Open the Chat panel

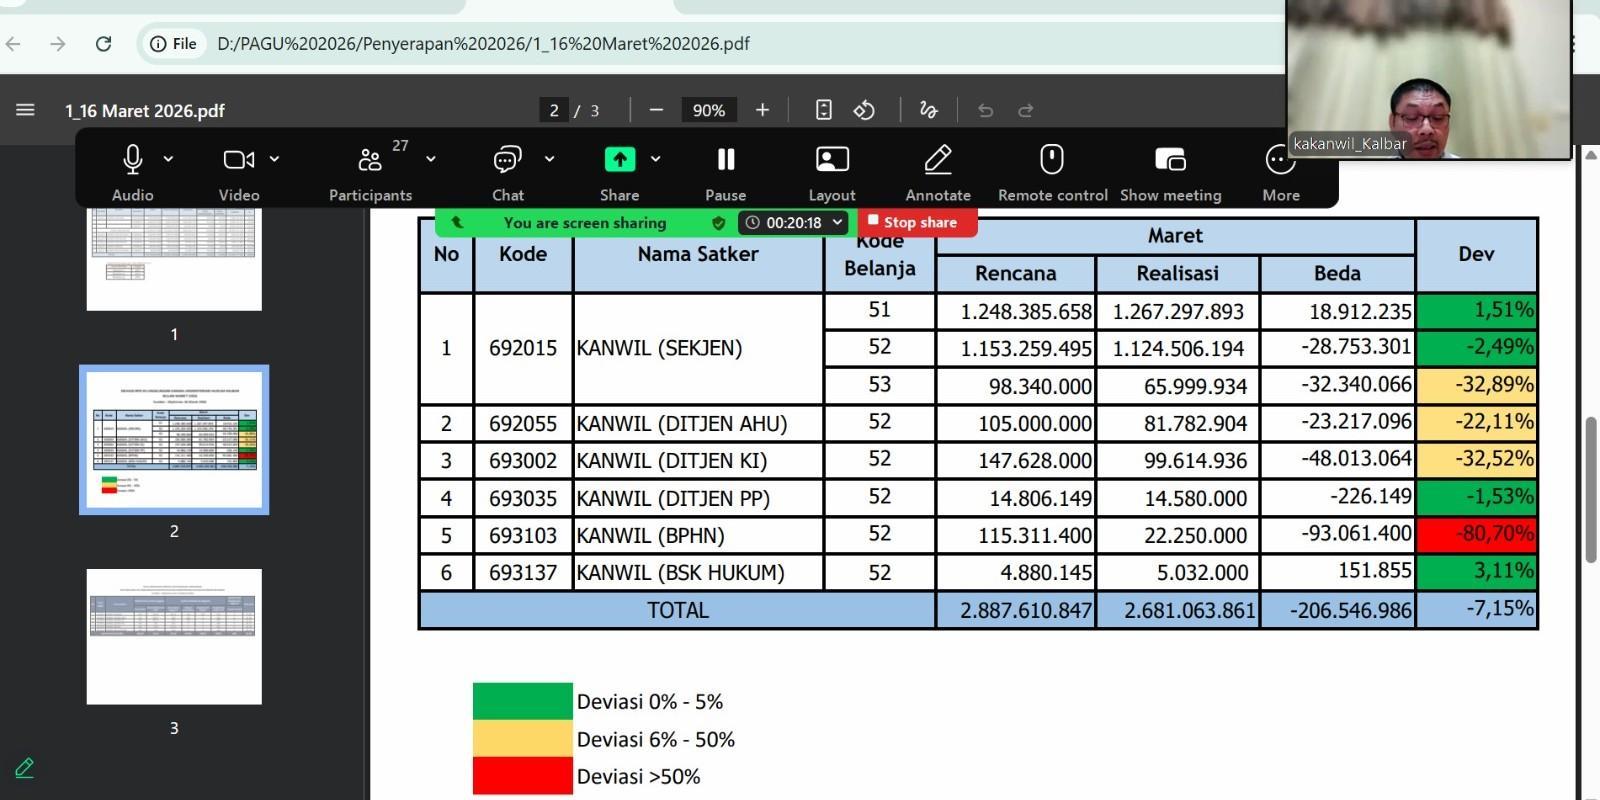click(507, 160)
